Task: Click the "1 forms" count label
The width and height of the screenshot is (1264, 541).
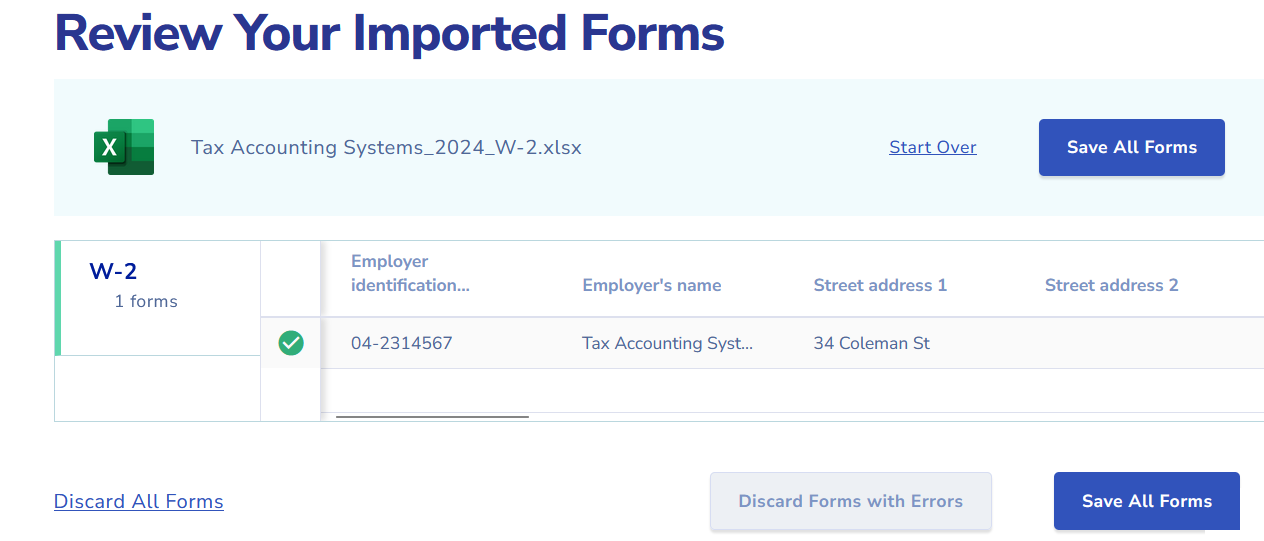Action: (146, 301)
